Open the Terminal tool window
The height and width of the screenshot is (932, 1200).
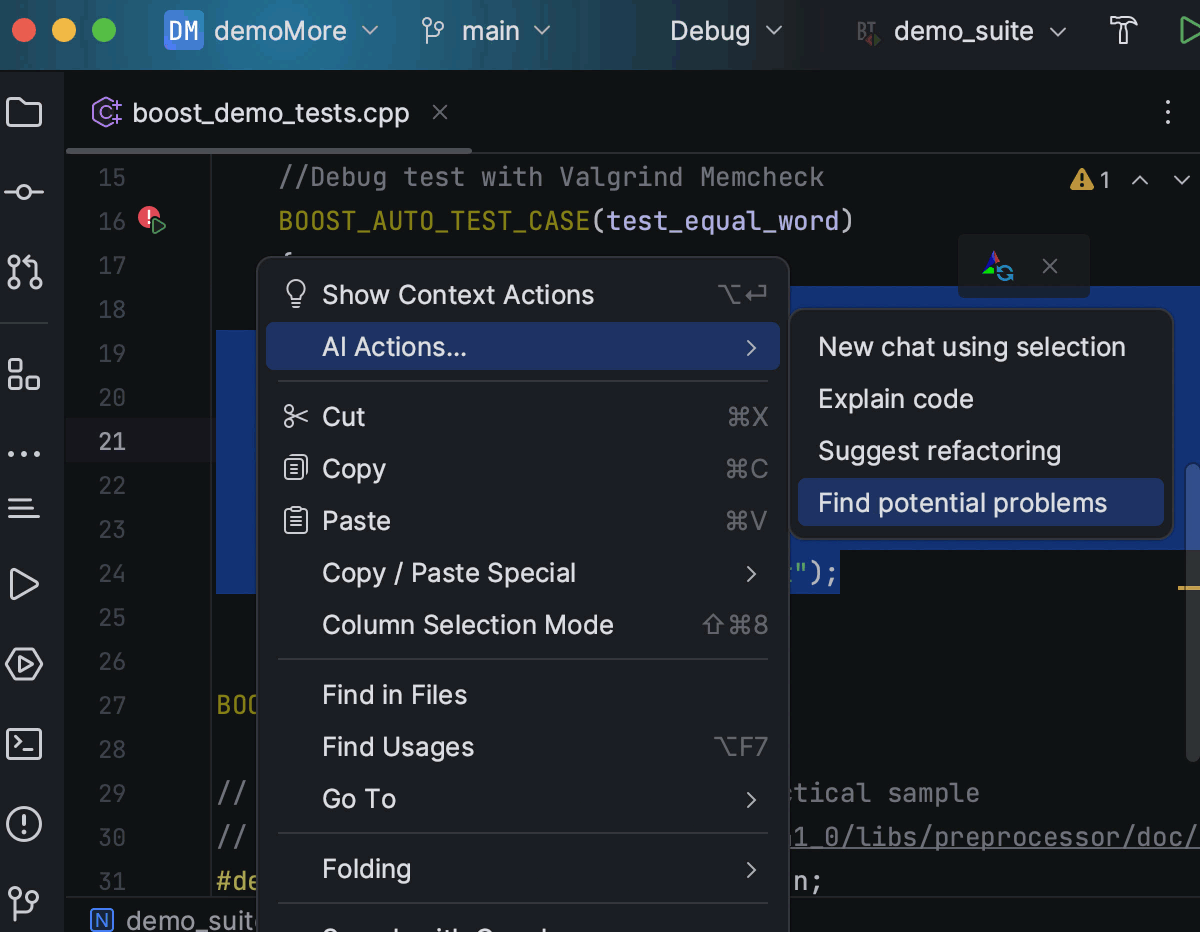(24, 744)
